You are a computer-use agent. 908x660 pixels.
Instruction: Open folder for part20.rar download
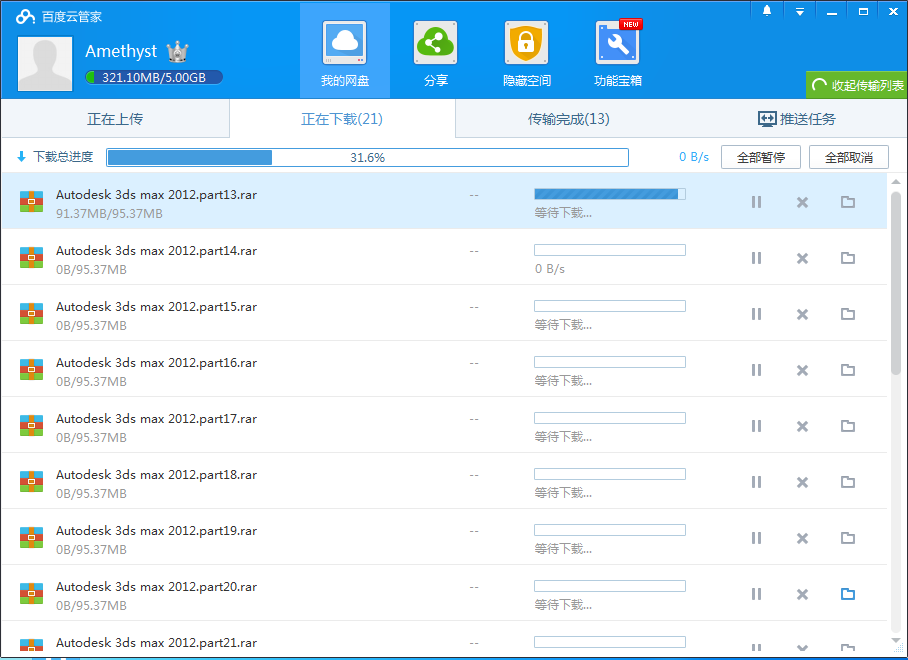pos(848,594)
